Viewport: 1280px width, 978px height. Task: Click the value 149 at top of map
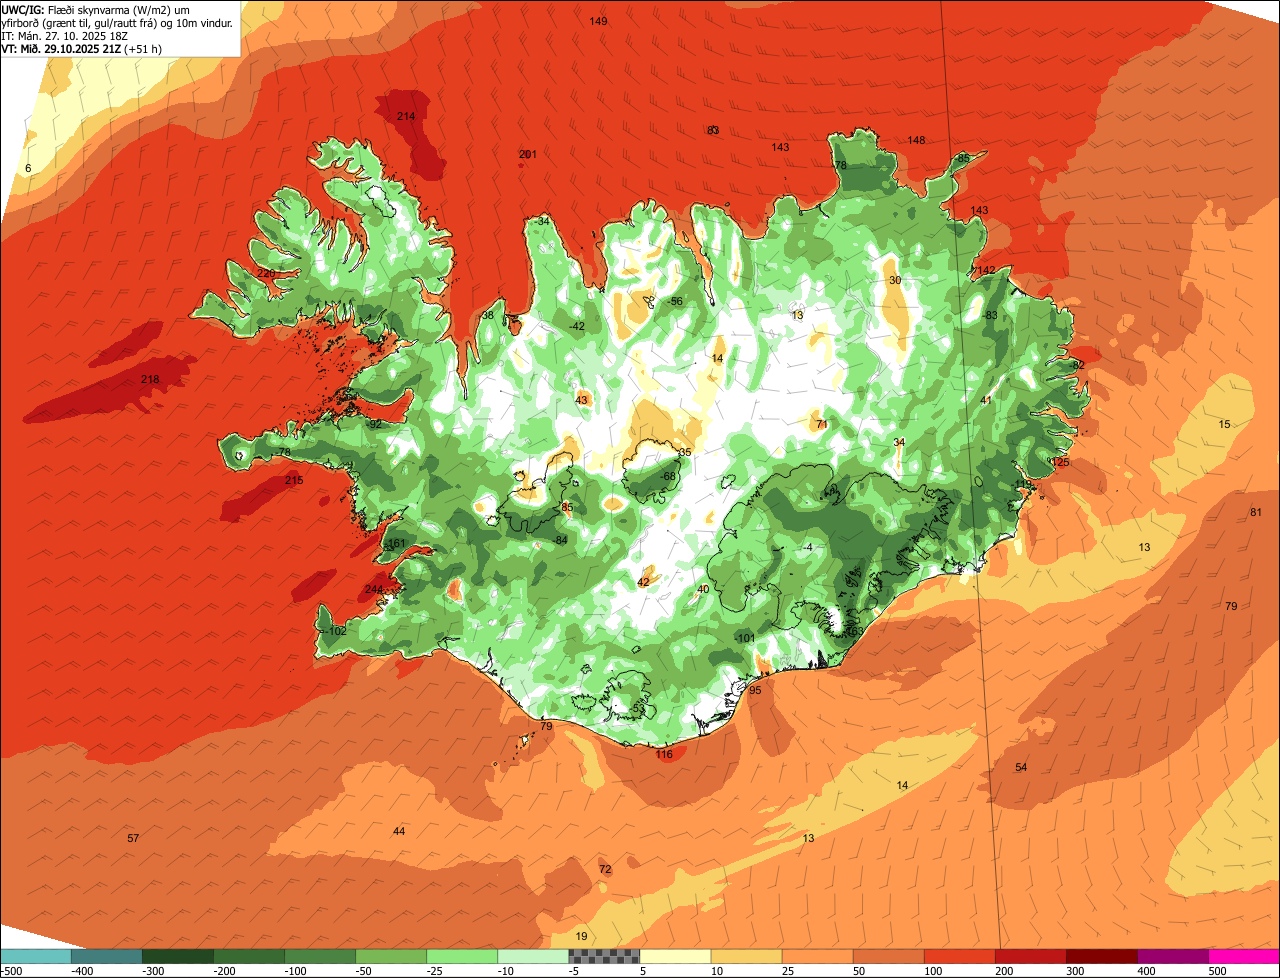(598, 21)
